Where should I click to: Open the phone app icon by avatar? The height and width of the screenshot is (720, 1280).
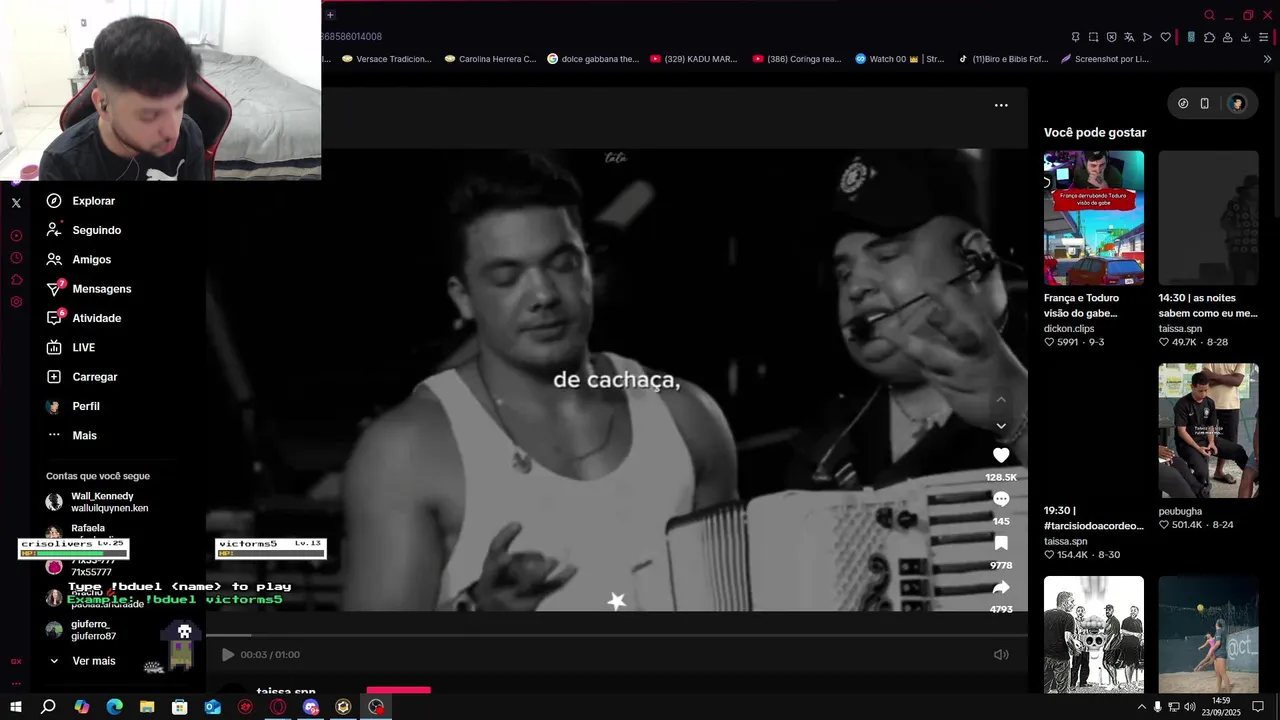[x=1205, y=103]
